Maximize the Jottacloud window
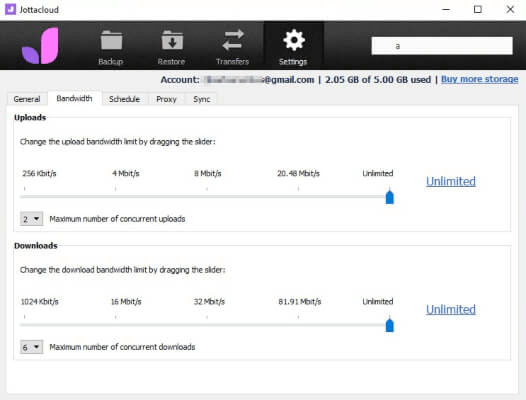This screenshot has width=526, height=400. point(478,9)
